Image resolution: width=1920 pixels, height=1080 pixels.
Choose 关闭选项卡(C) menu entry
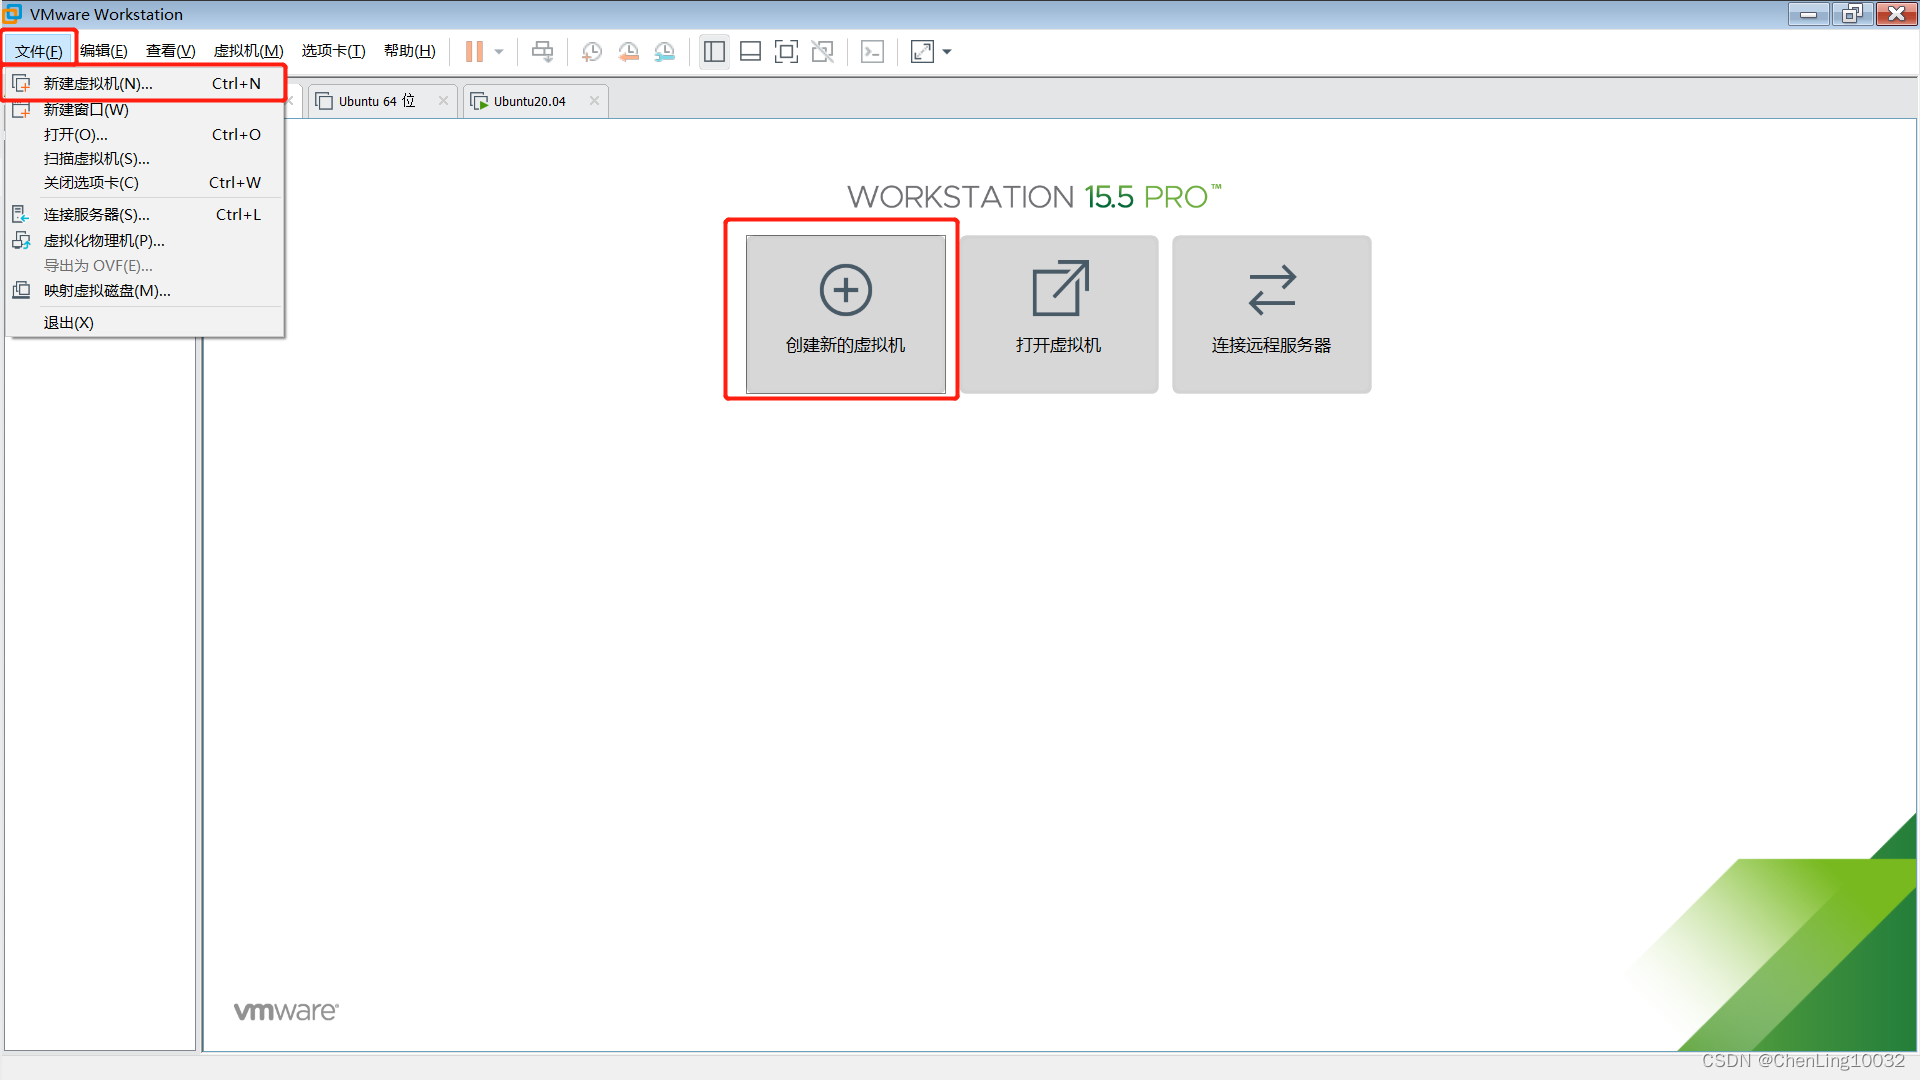[x=145, y=182]
